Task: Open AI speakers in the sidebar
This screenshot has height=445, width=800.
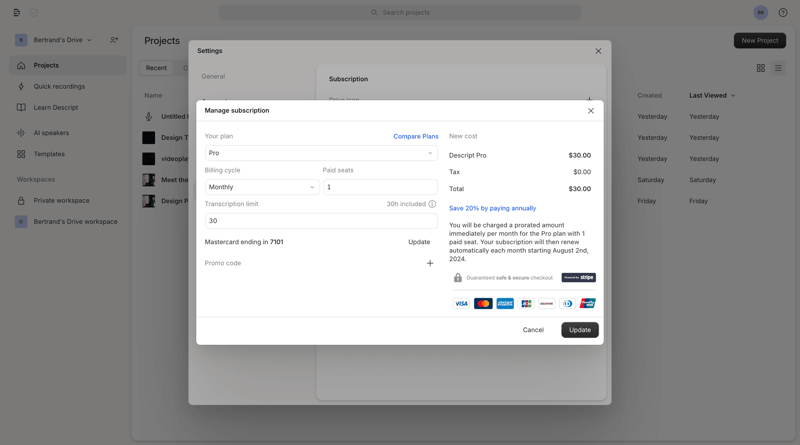Action: 51,133
